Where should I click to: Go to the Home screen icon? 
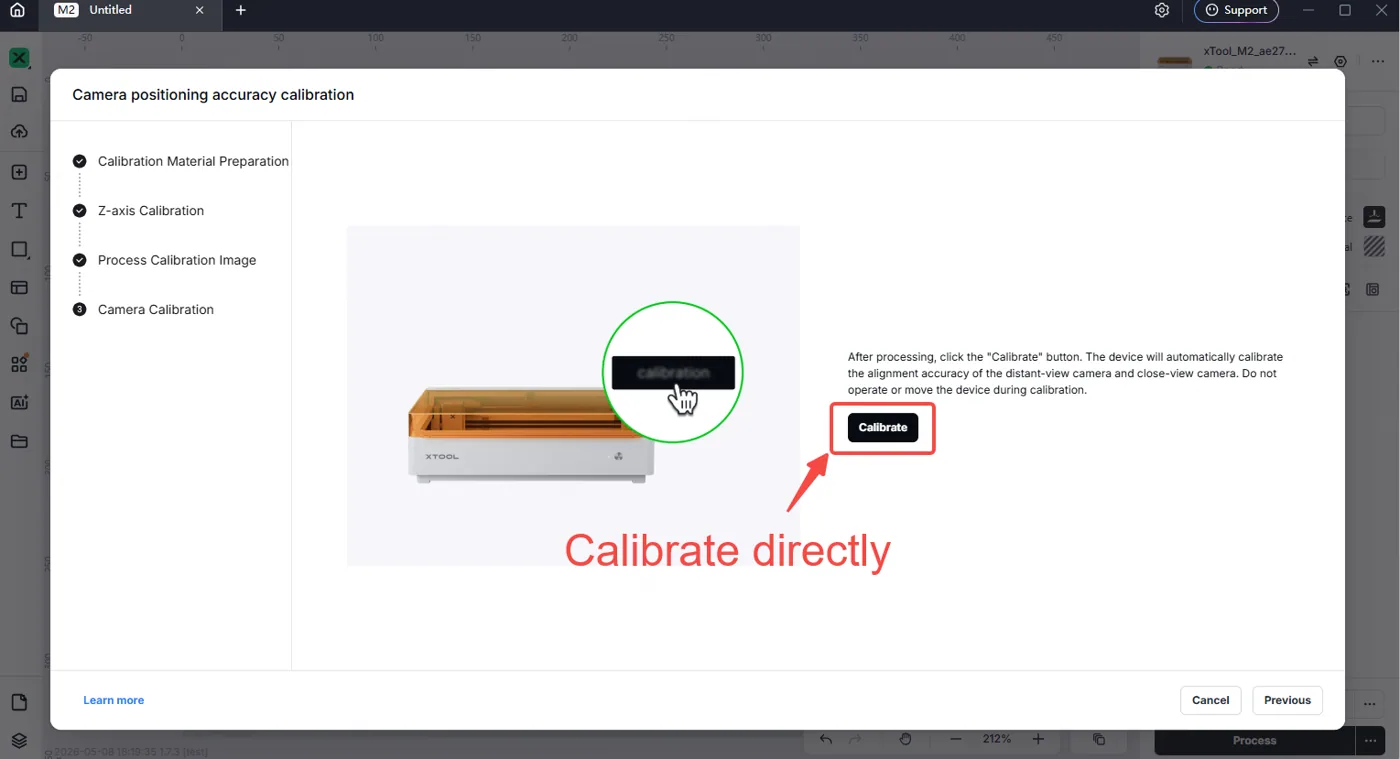click(17, 10)
